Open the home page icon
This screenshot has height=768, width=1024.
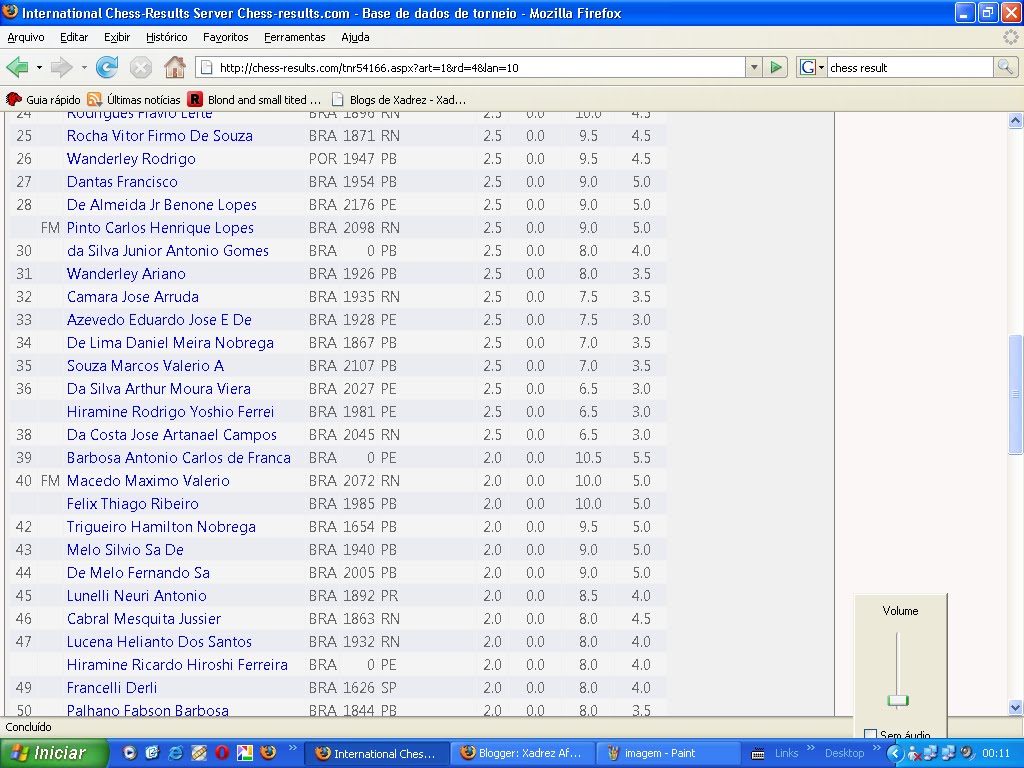point(174,67)
